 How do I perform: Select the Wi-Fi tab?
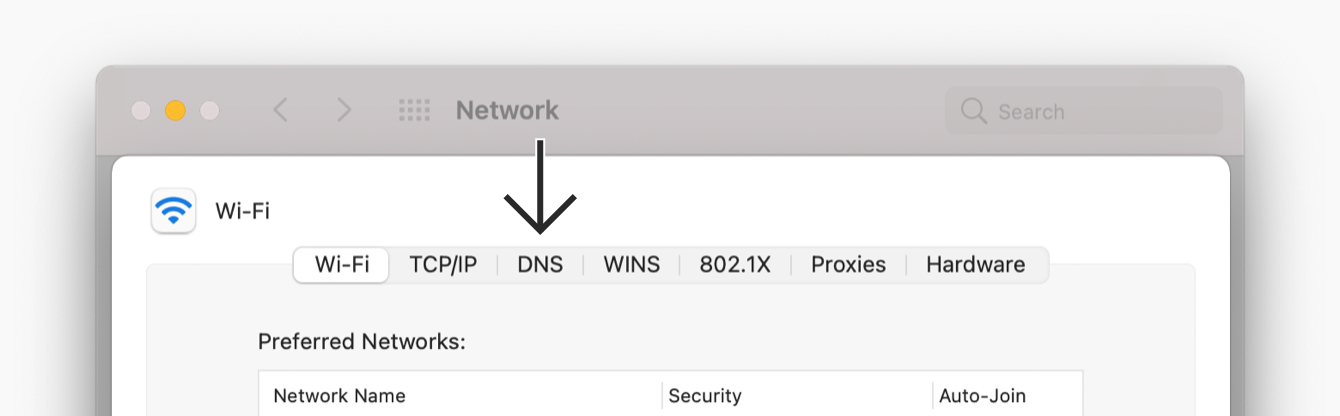coord(342,265)
